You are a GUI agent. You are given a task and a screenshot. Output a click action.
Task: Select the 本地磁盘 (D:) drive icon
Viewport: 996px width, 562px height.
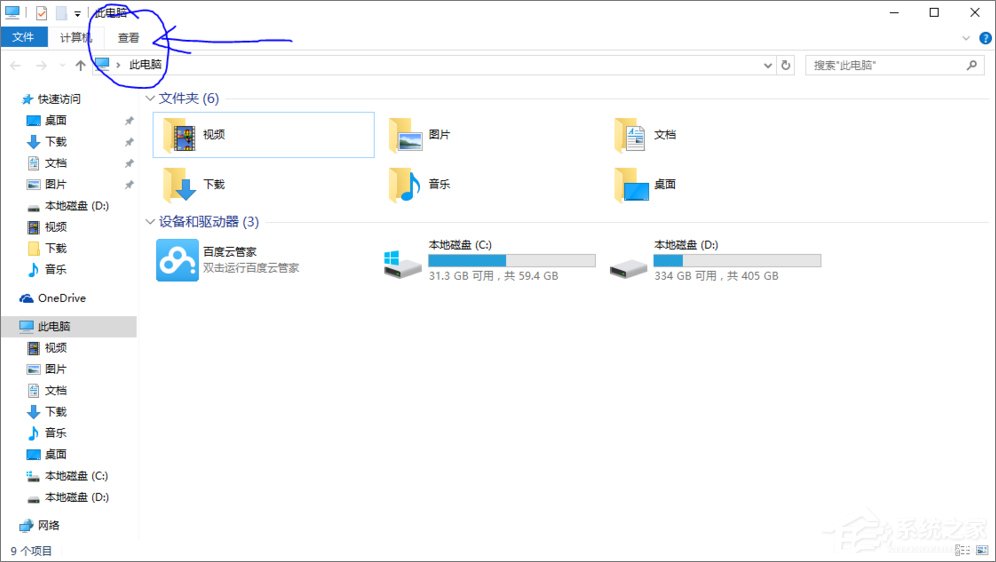point(628,268)
